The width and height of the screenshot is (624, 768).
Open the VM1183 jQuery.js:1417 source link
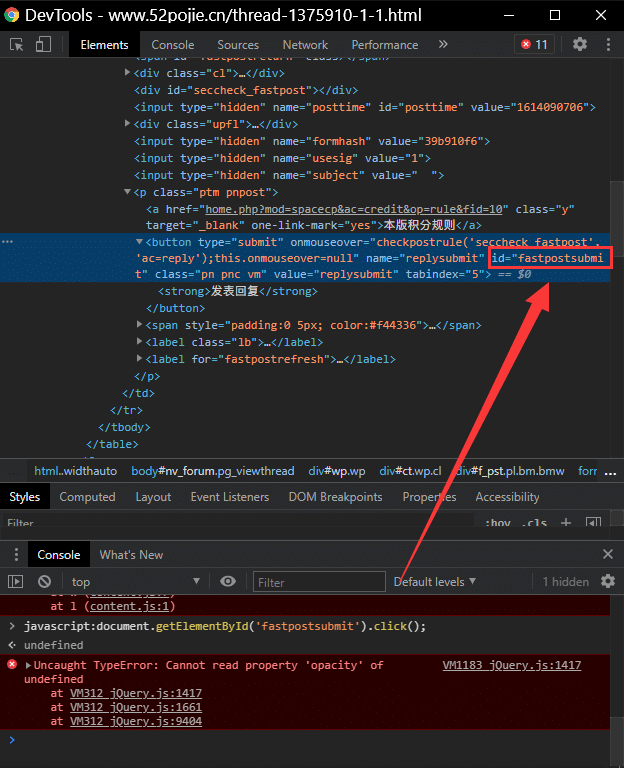tap(511, 665)
